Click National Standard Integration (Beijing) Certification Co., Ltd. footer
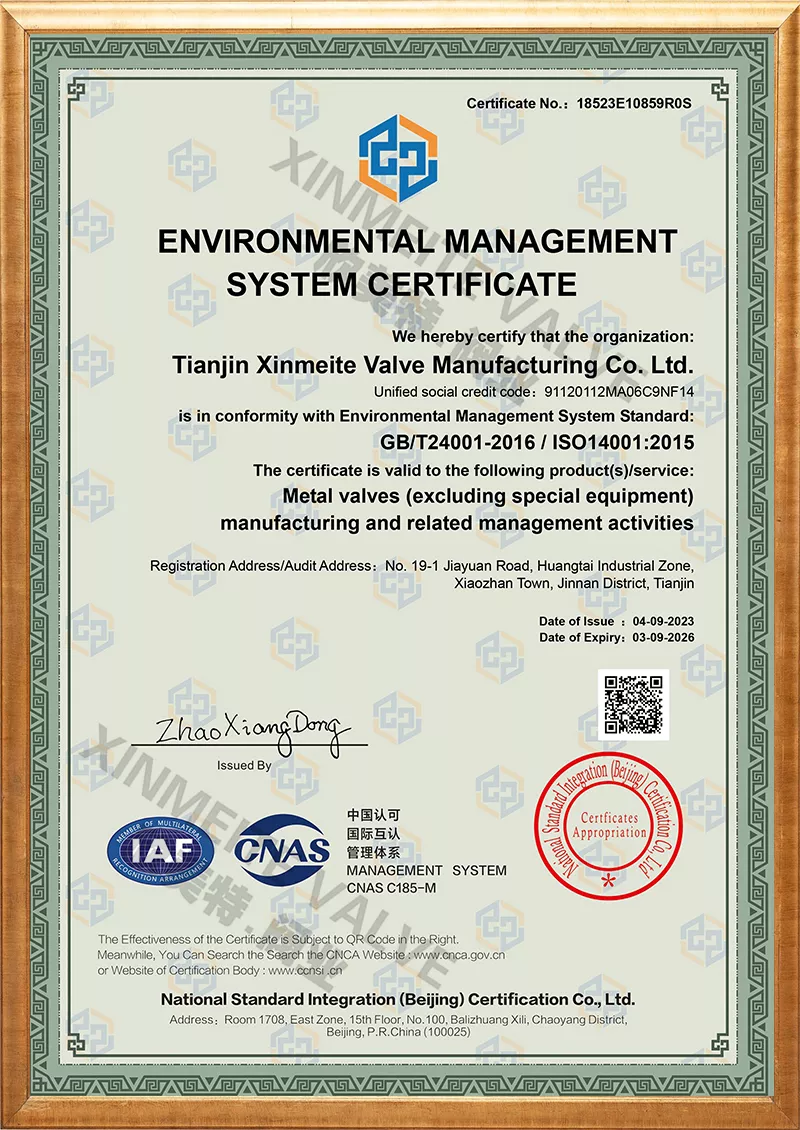Image resolution: width=800 pixels, height=1130 pixels. 398,1000
